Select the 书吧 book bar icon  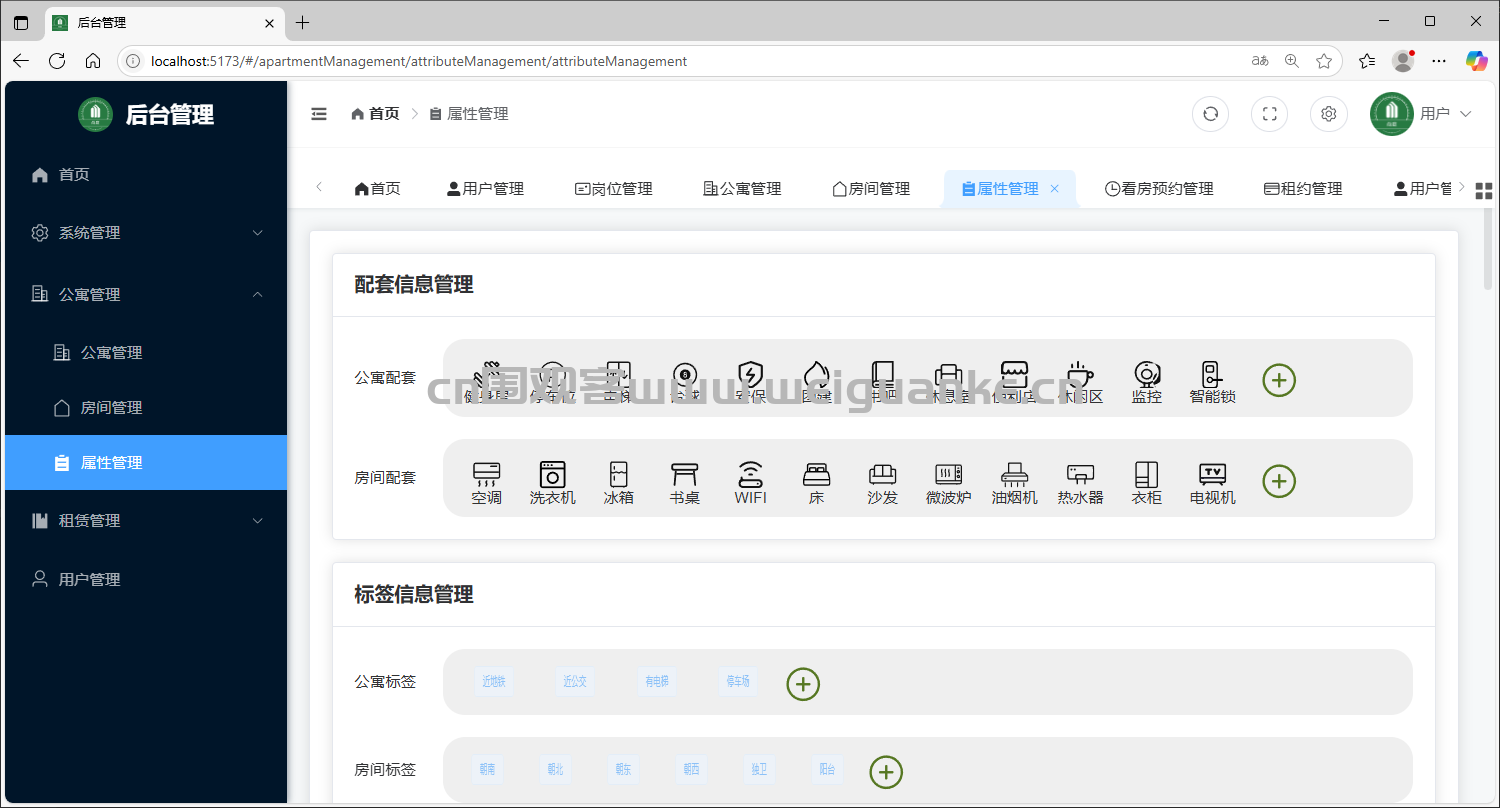pyautogui.click(x=883, y=374)
